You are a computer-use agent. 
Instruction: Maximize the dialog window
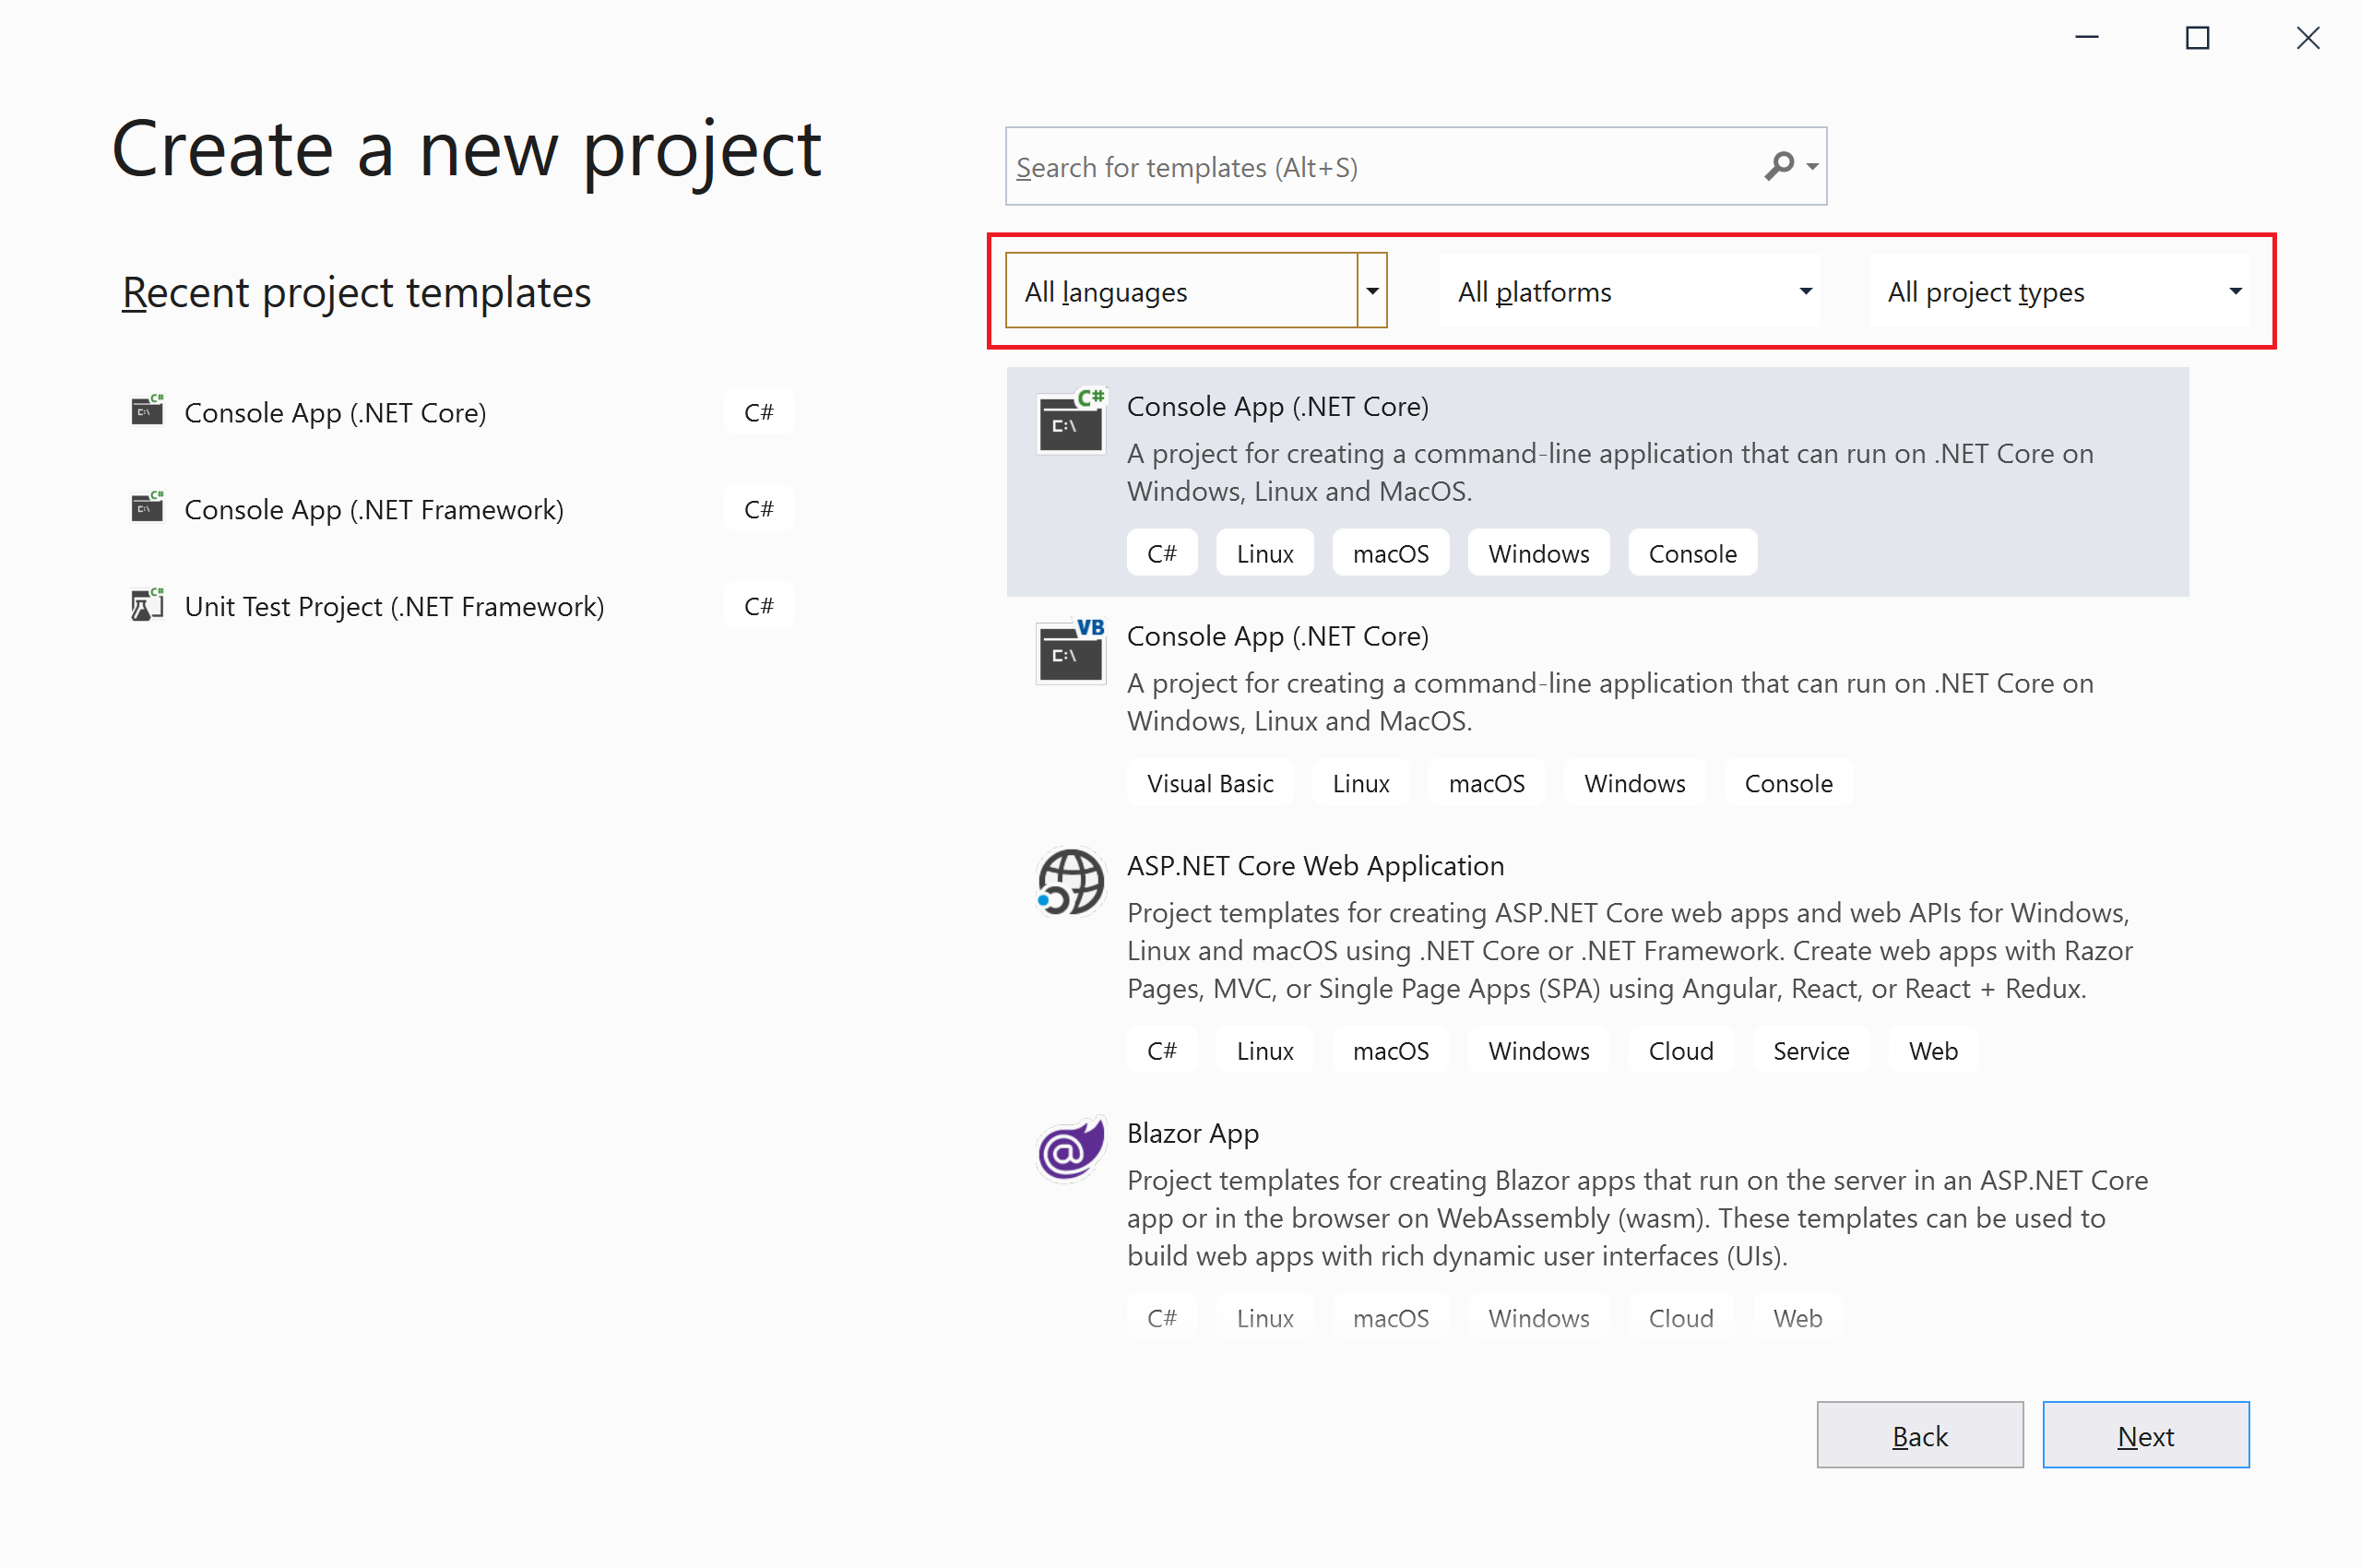pyautogui.click(x=2197, y=38)
